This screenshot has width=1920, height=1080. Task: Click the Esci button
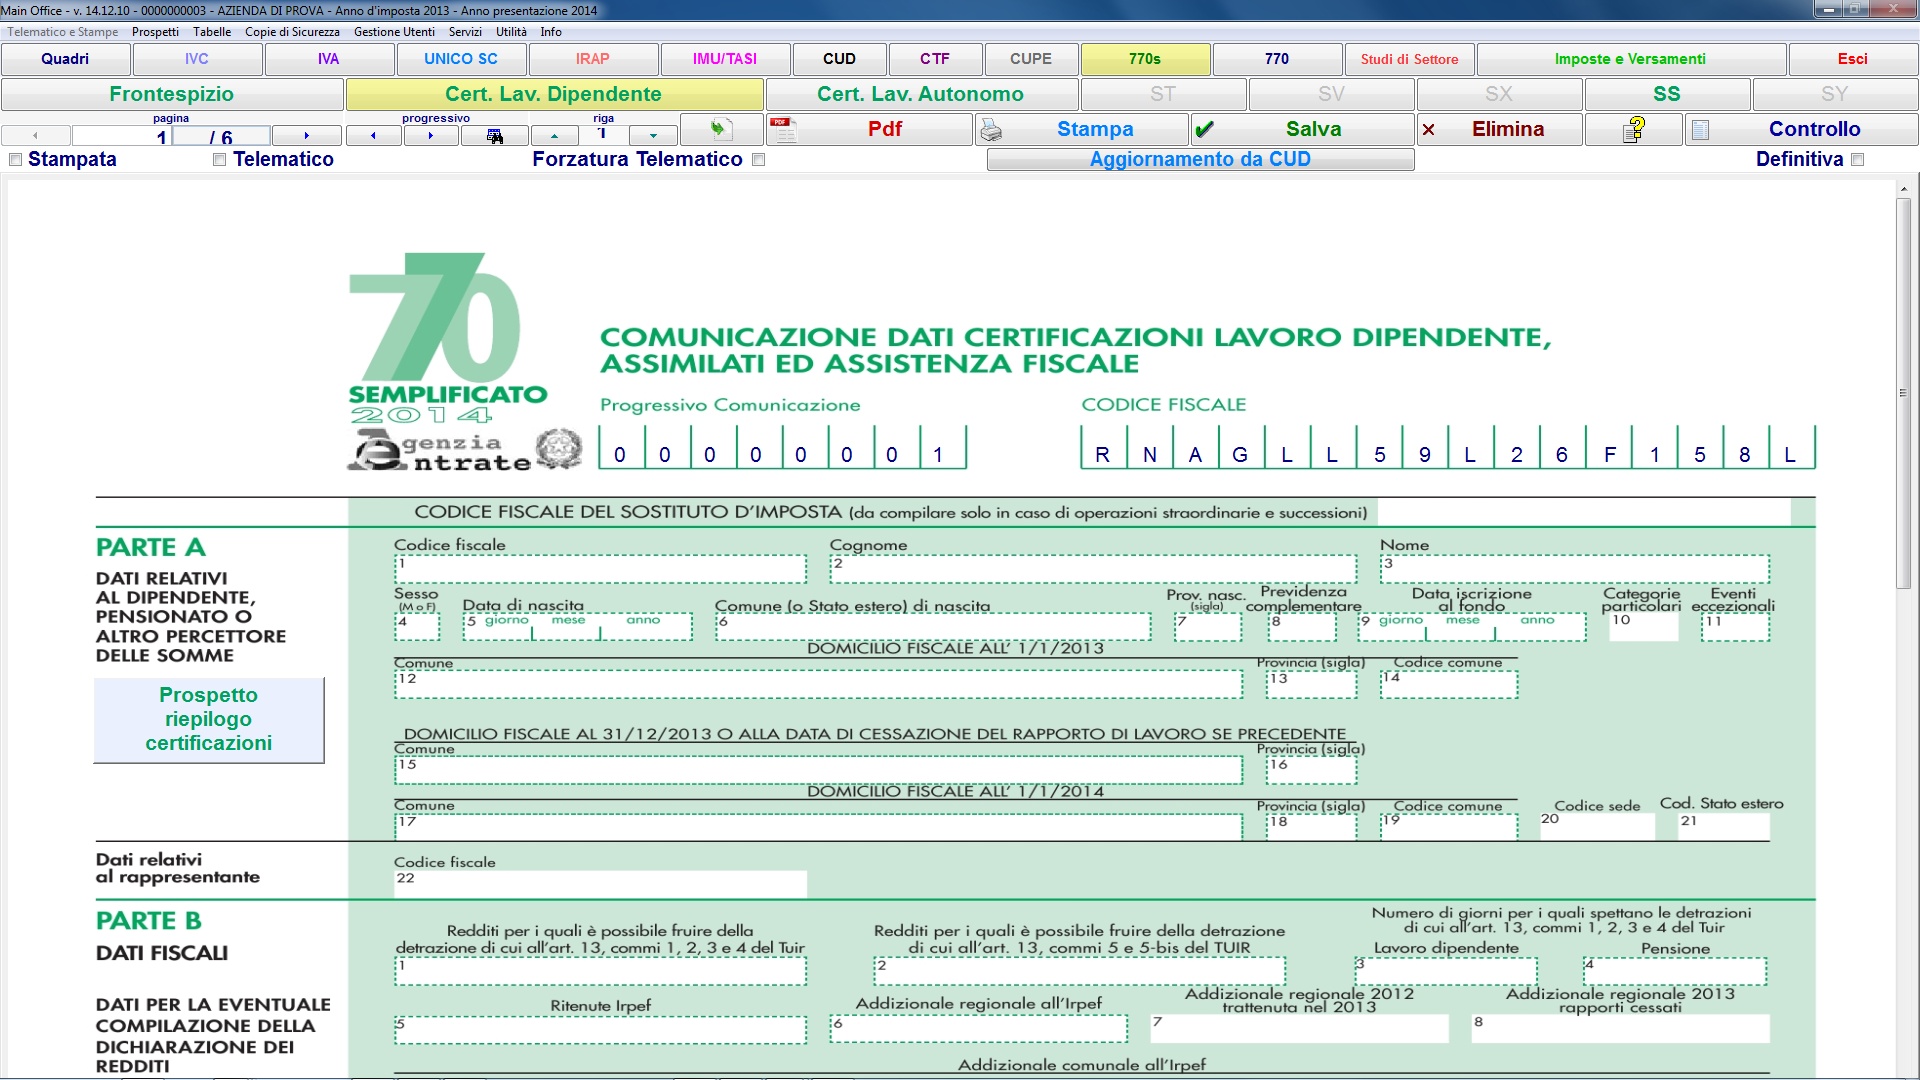pyautogui.click(x=1853, y=59)
